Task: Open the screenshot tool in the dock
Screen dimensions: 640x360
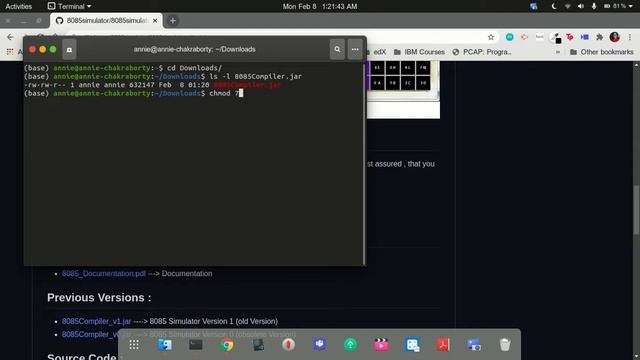Action: (474, 345)
